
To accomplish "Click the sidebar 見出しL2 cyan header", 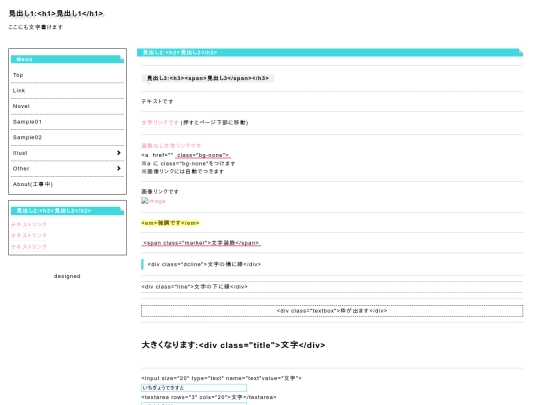I will point(67,211).
